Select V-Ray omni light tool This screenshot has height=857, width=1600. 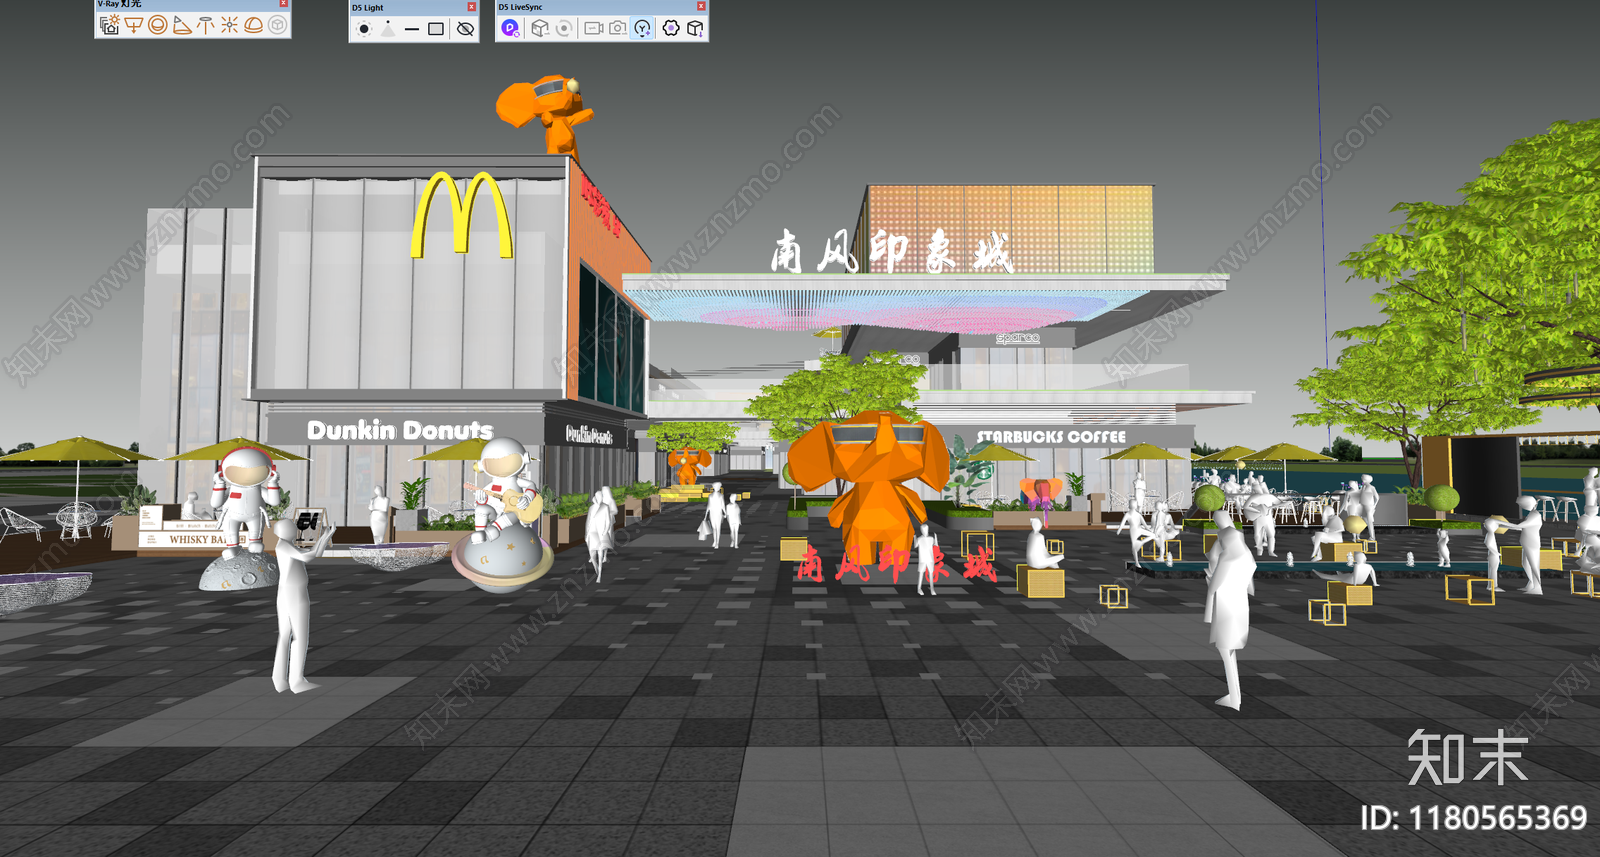[x=229, y=25]
